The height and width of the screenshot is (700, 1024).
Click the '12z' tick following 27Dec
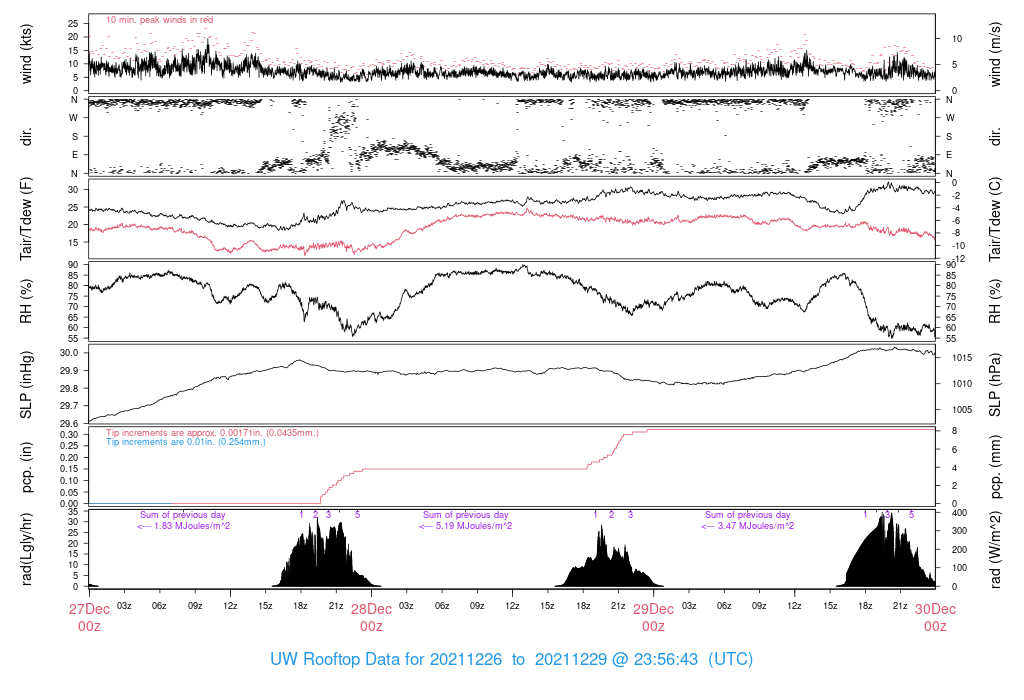click(230, 606)
